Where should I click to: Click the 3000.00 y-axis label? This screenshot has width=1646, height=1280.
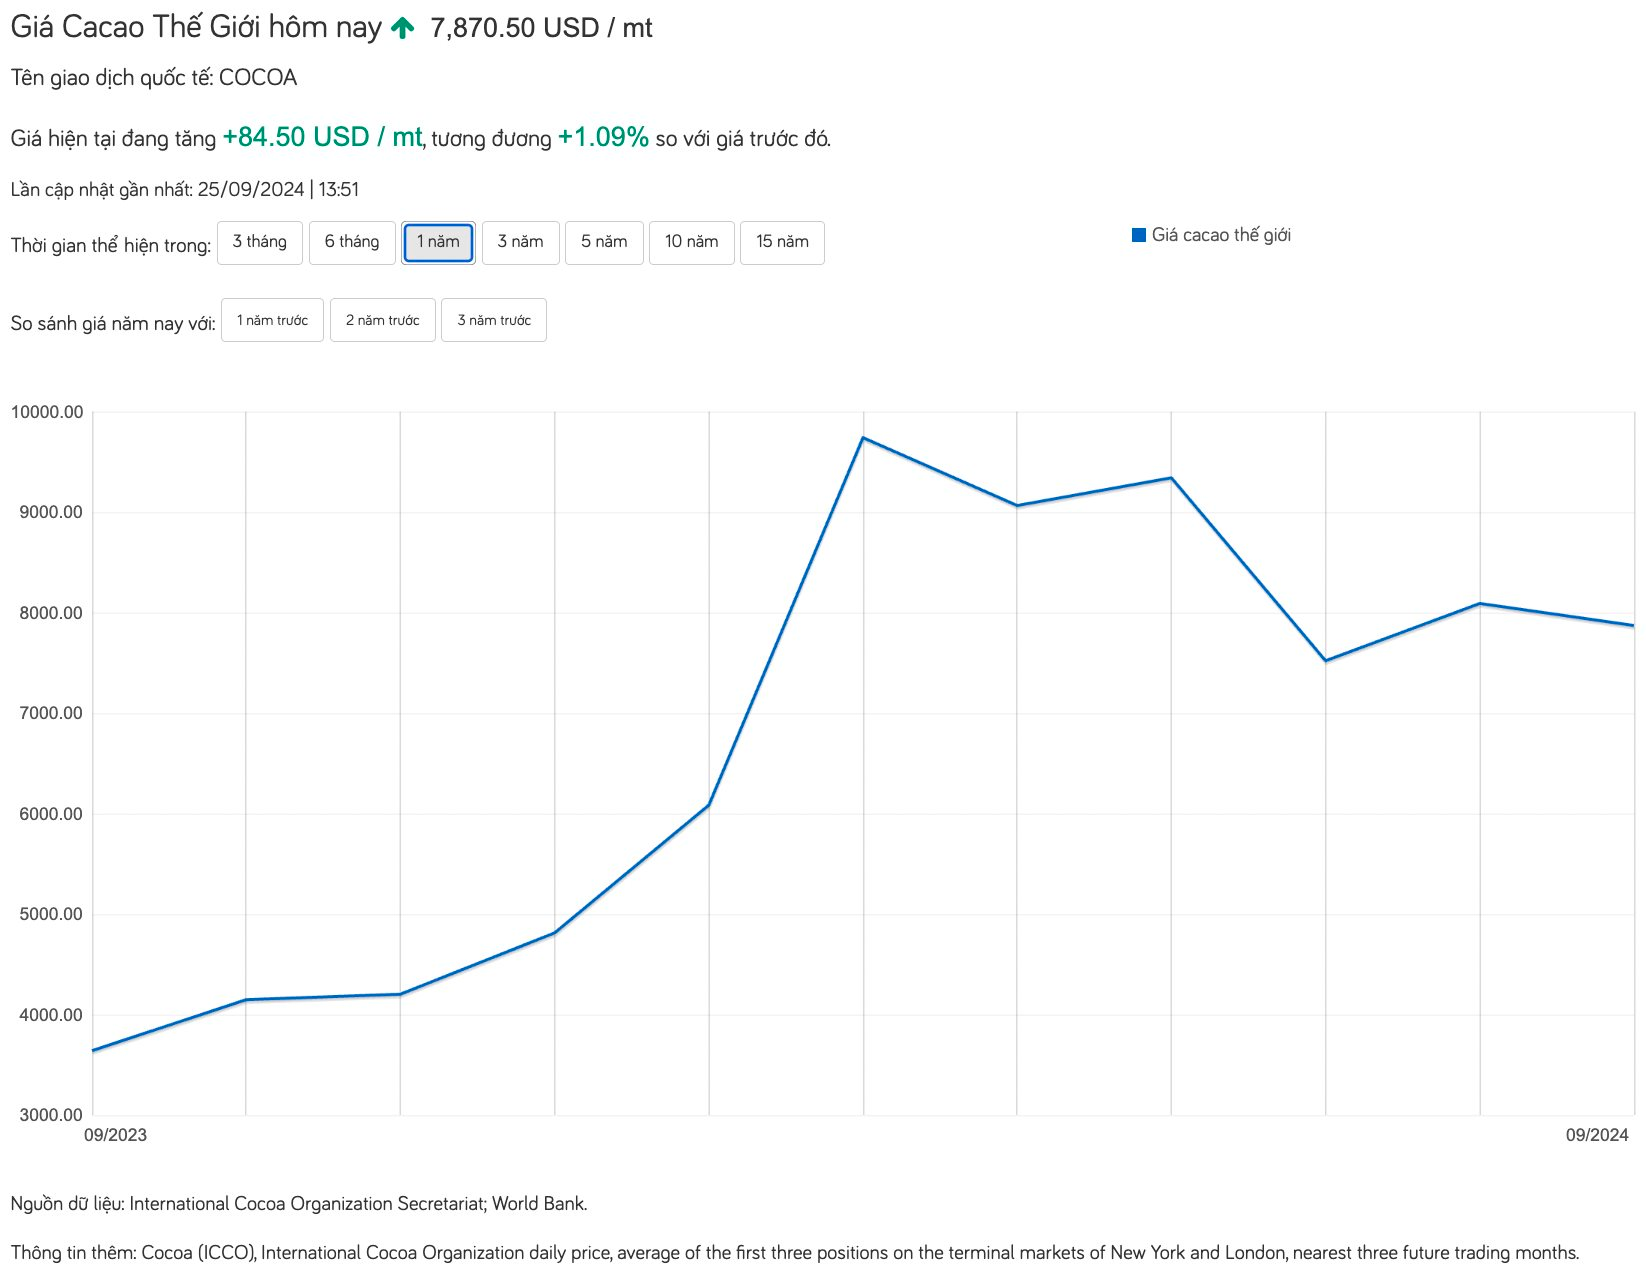[51, 1115]
